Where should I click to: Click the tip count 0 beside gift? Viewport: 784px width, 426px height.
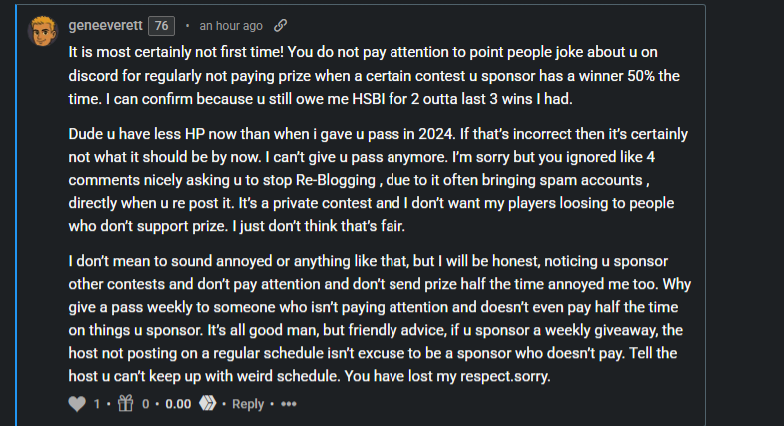click(x=145, y=404)
